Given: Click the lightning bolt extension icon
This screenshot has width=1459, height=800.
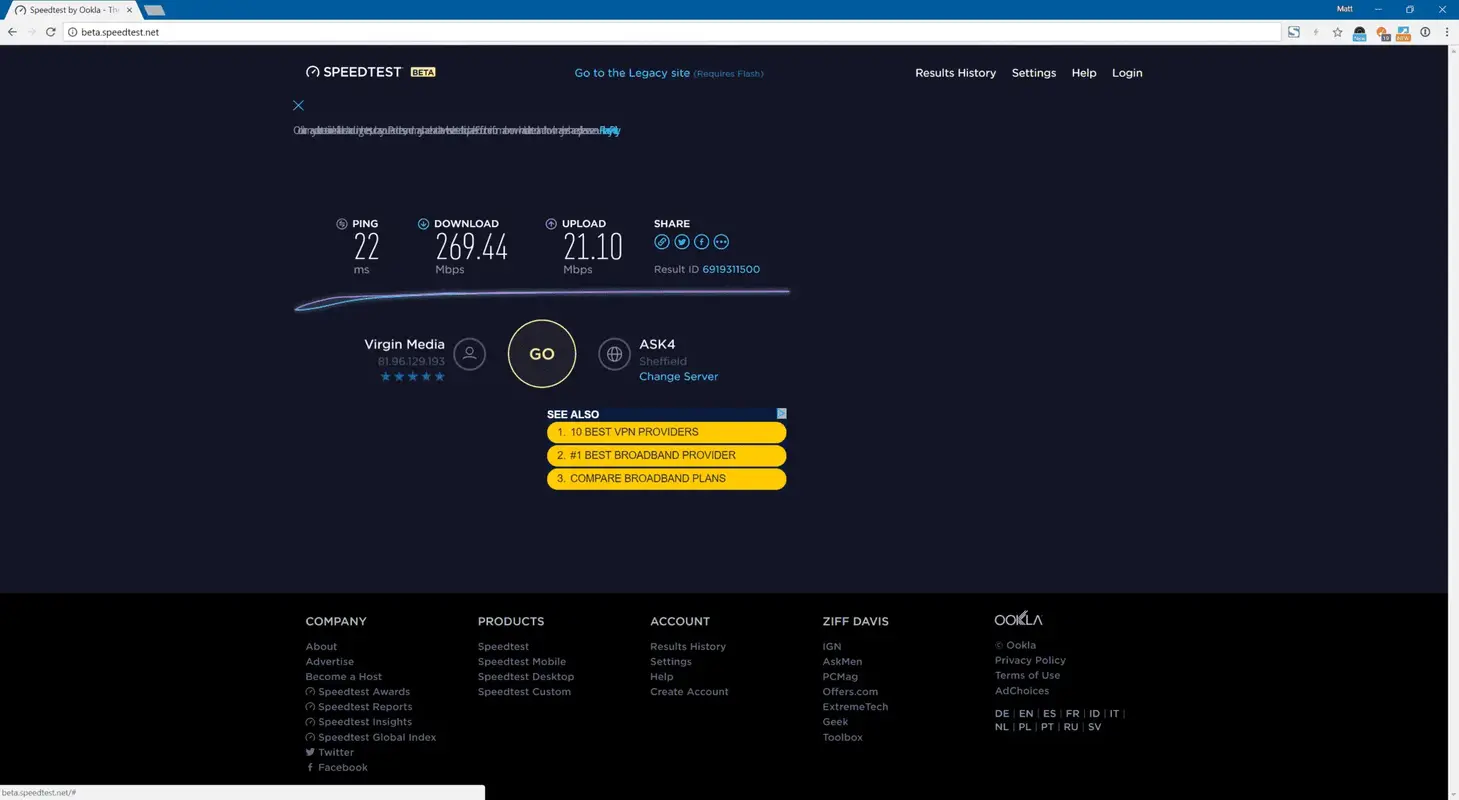Looking at the screenshot, I should [x=1315, y=32].
